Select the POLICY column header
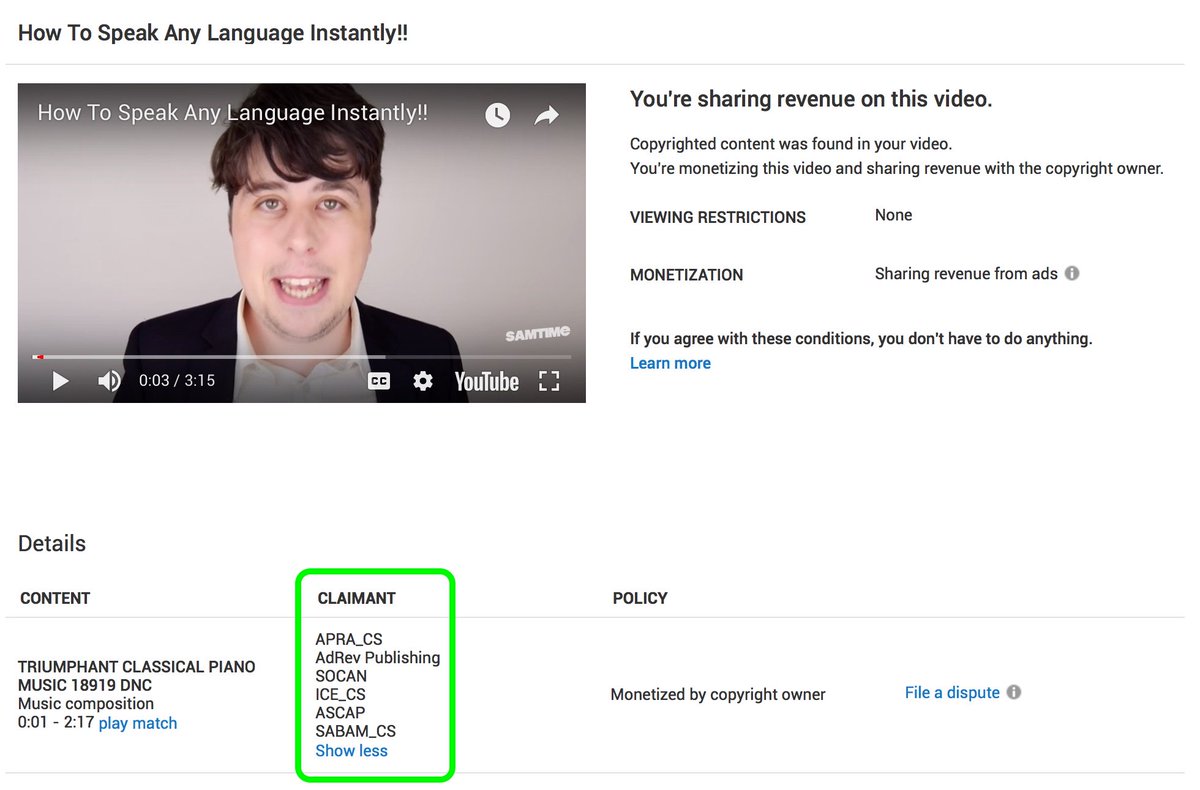1200x790 pixels. 640,598
